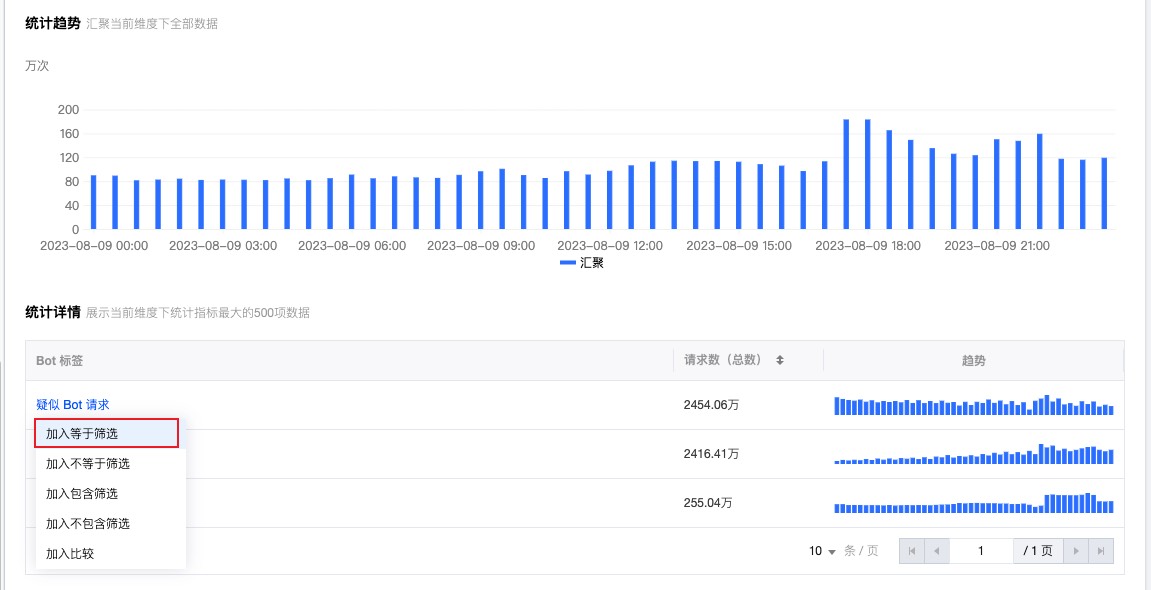
Task: Click the previous page arrow
Action: click(937, 551)
